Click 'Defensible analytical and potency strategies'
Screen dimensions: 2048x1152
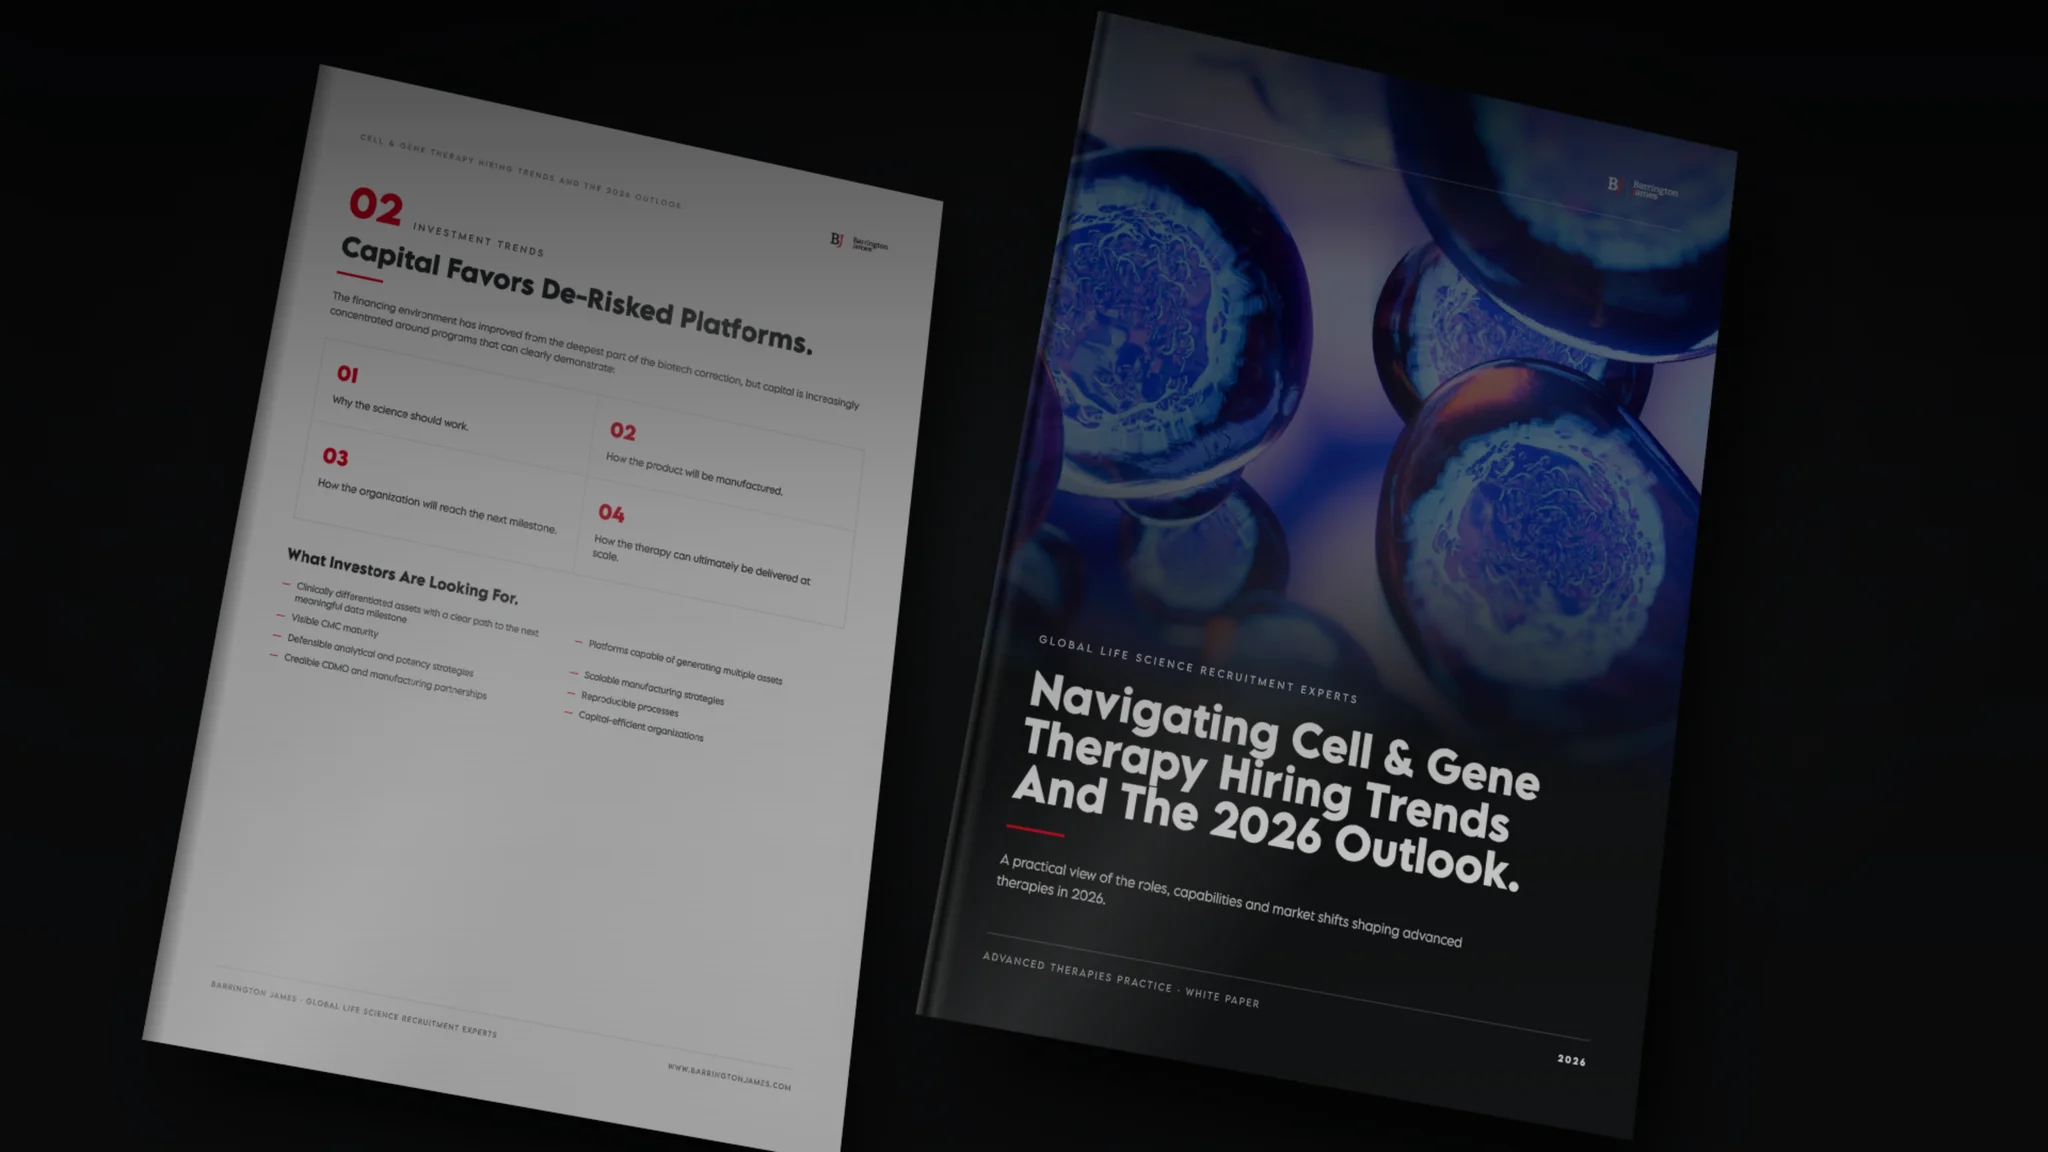tap(380, 655)
